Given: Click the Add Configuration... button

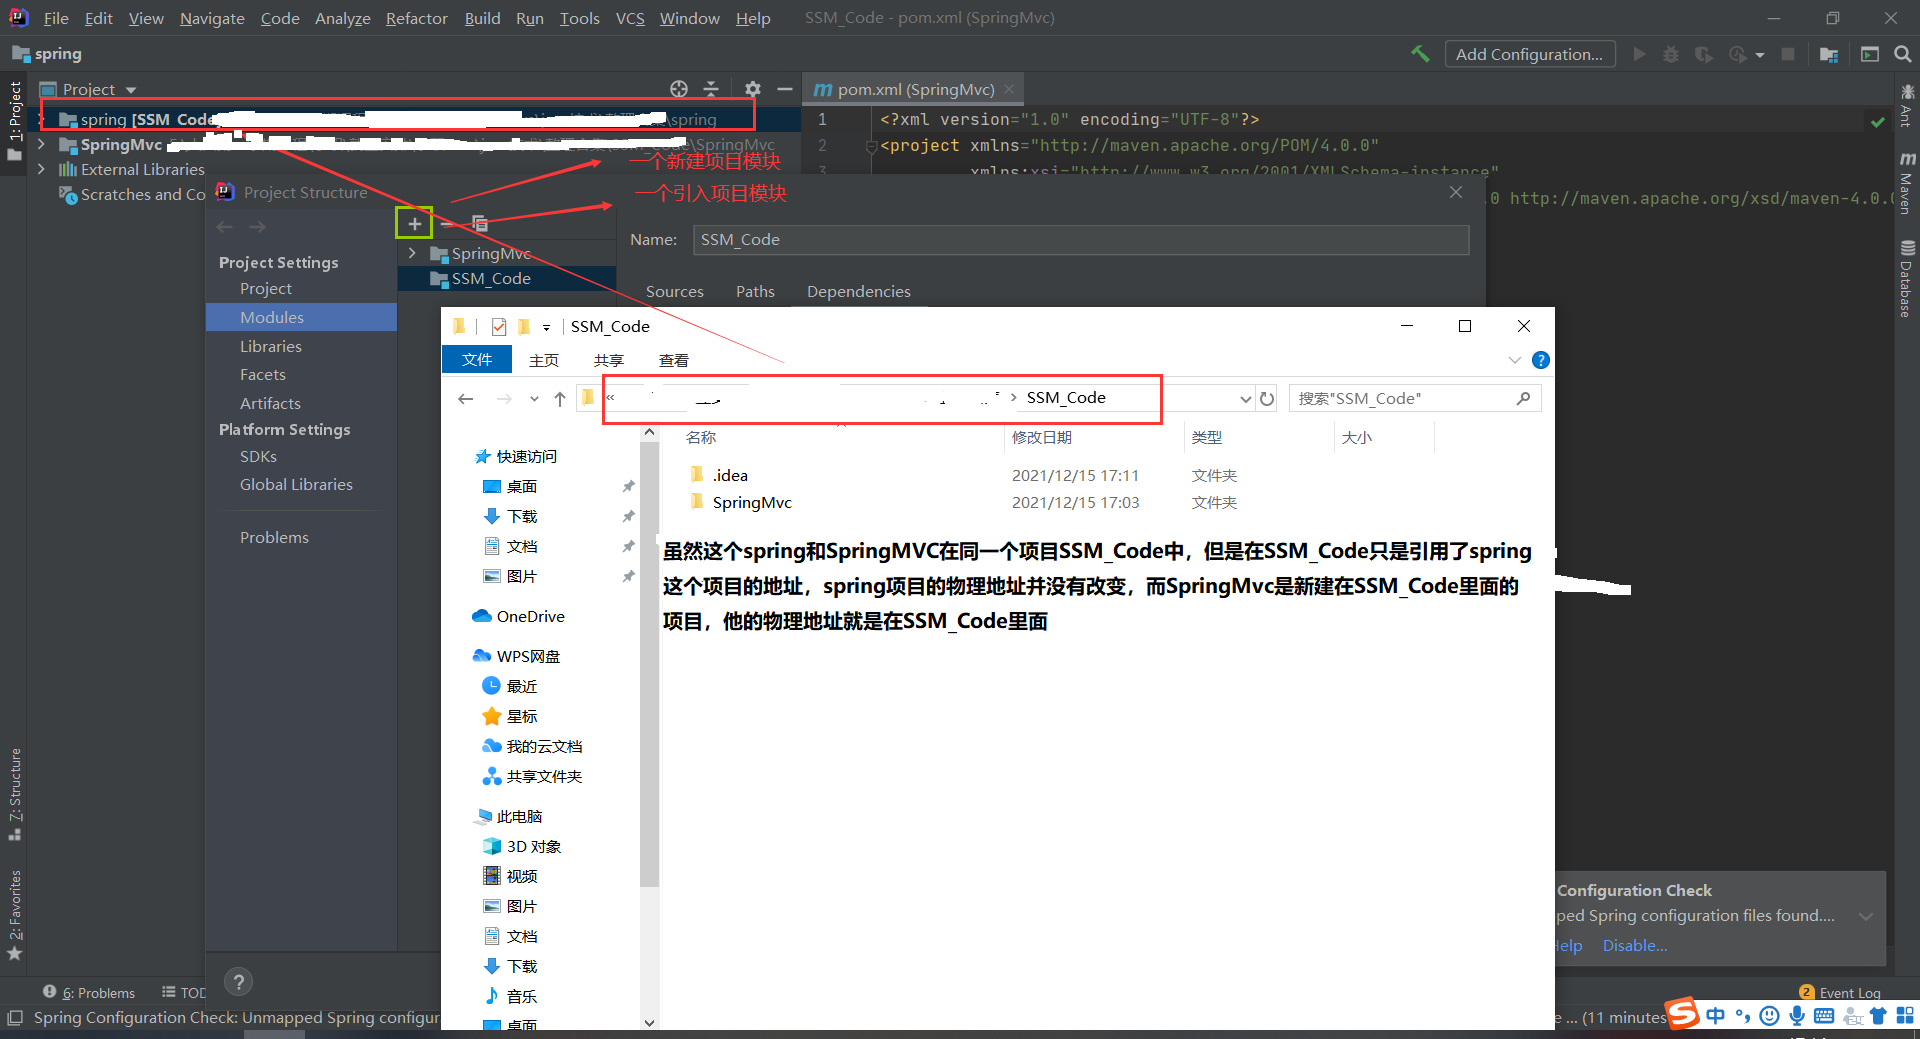Looking at the screenshot, I should [x=1529, y=54].
